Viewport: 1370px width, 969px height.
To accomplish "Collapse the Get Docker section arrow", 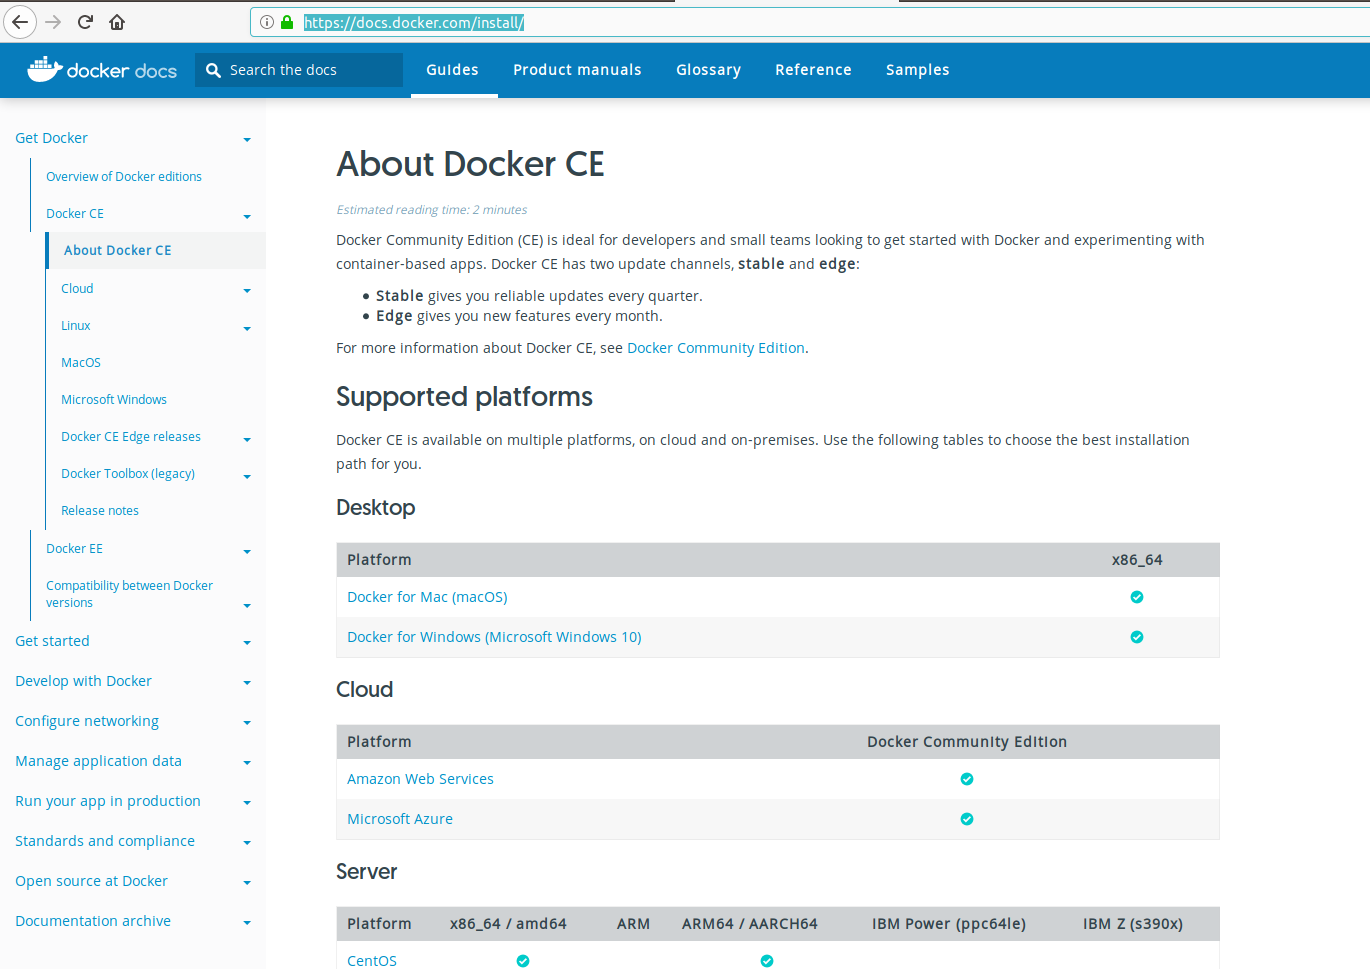I will coord(247,140).
